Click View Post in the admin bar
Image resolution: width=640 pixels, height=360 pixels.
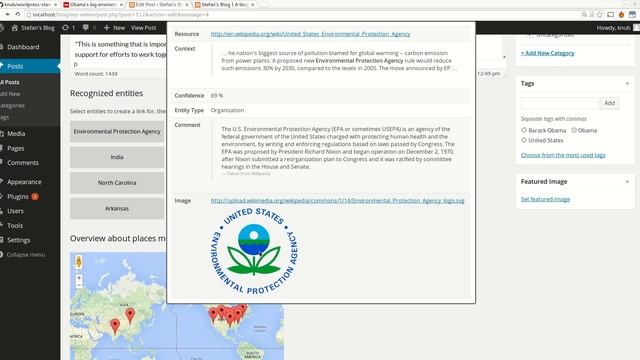(x=144, y=28)
